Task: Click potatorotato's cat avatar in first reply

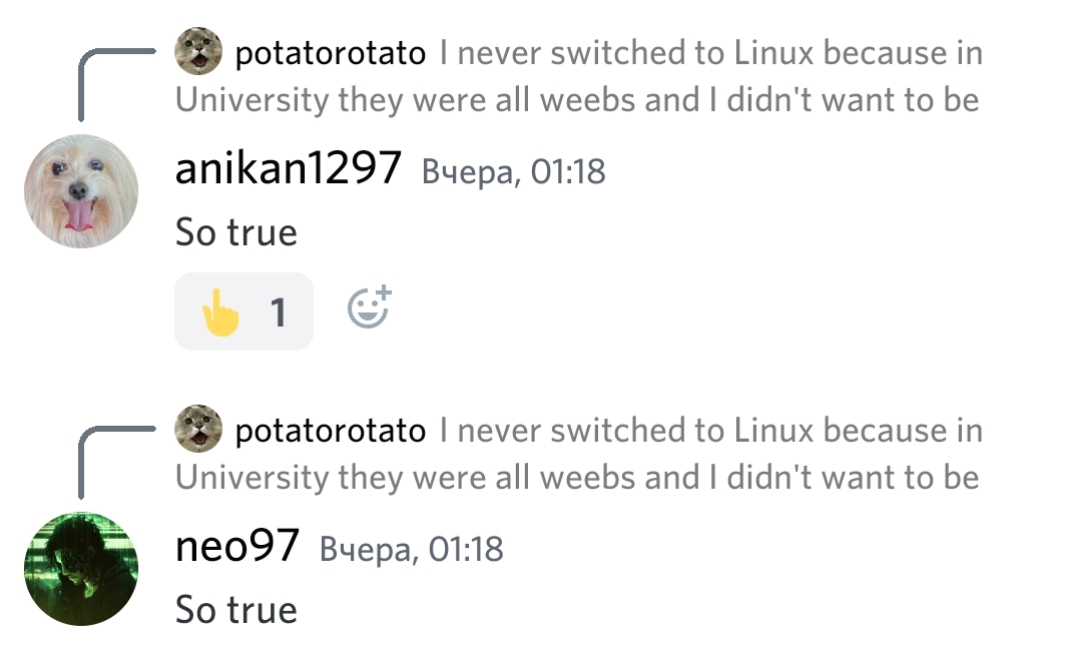Action: pos(198,52)
